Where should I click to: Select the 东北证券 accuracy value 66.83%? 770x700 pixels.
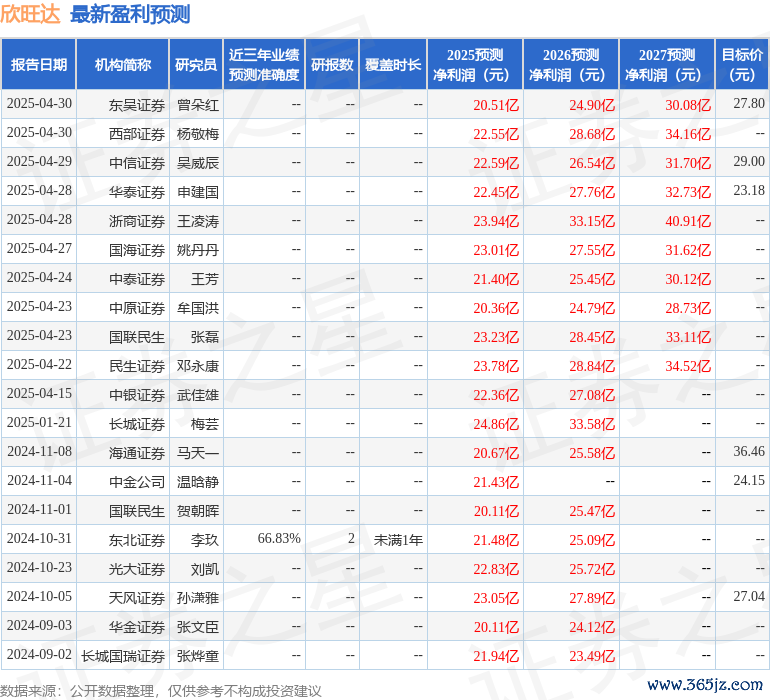pyautogui.click(x=279, y=539)
